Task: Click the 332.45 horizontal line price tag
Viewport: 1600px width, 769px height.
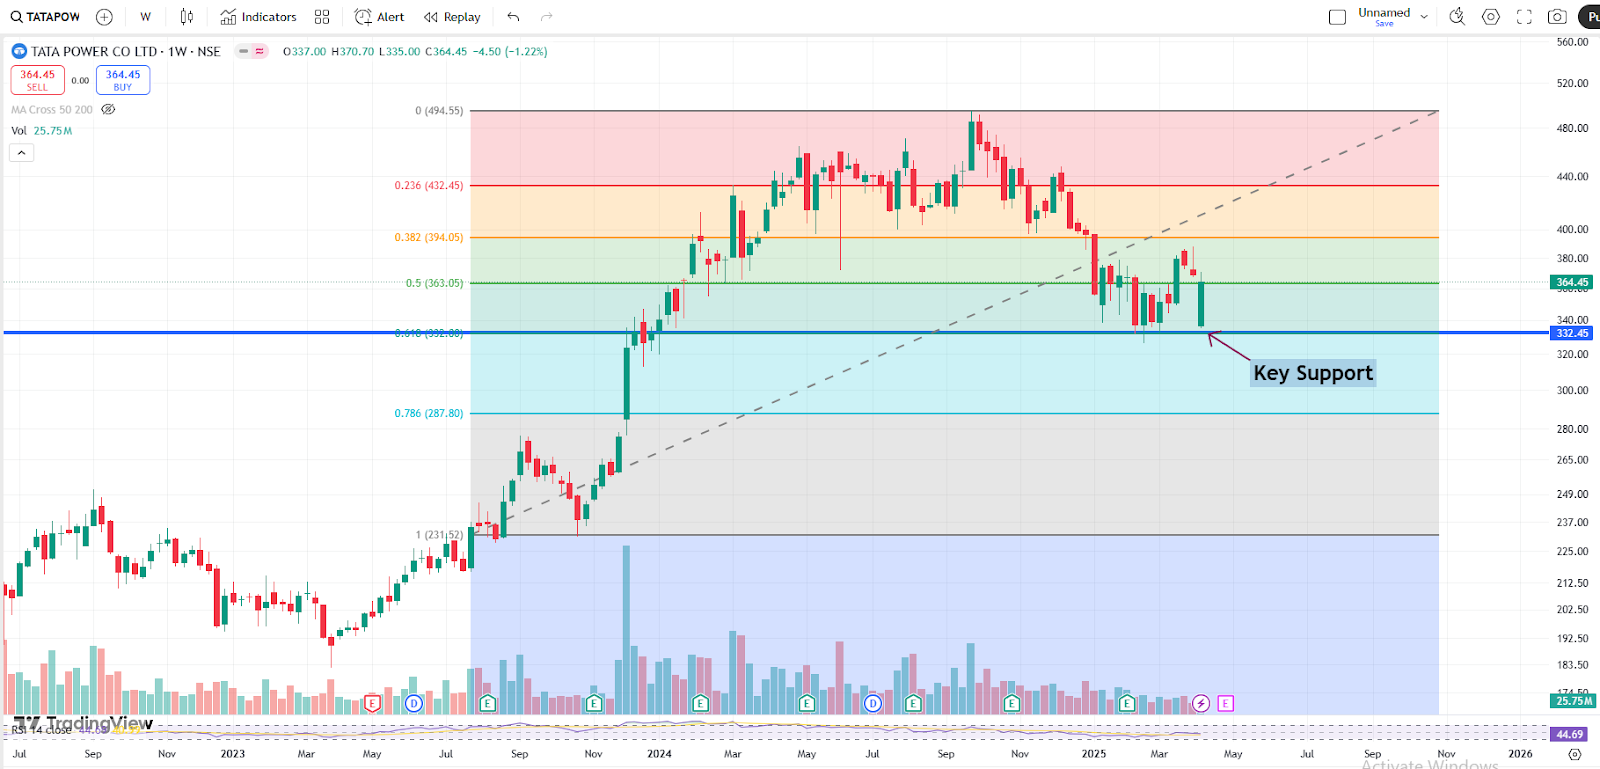Action: [x=1572, y=333]
